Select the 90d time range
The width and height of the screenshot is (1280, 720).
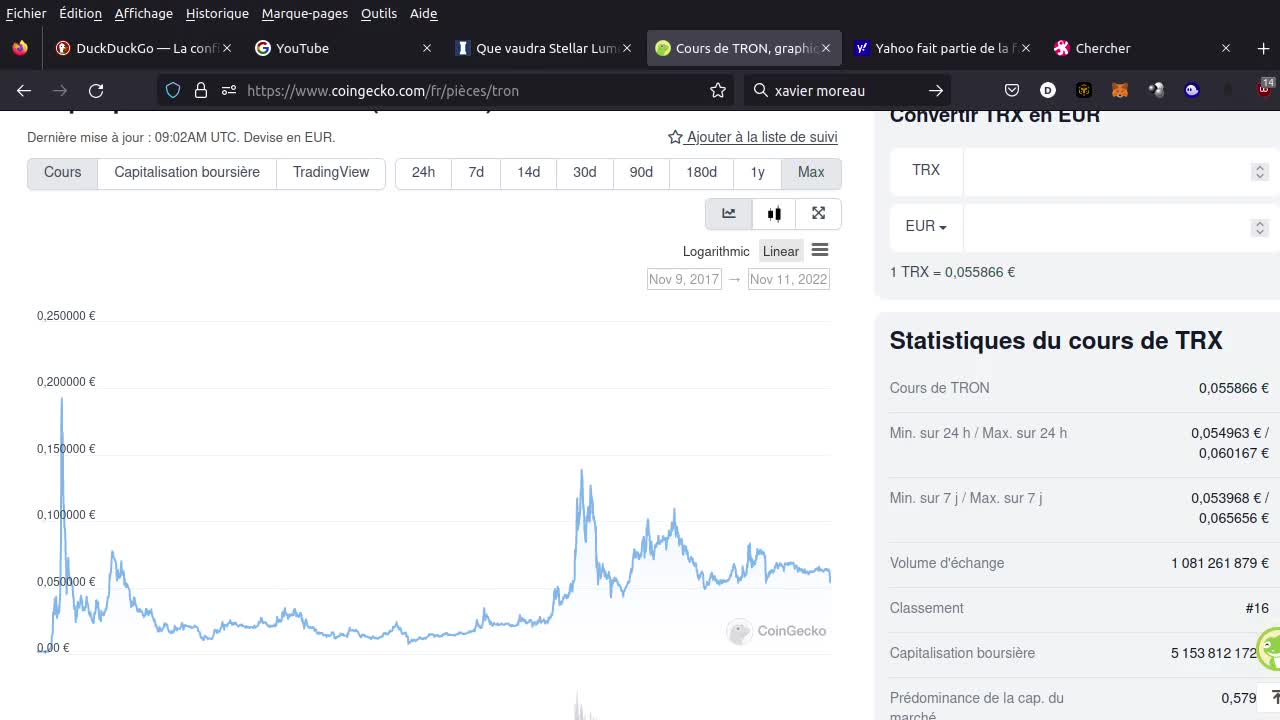(x=641, y=173)
